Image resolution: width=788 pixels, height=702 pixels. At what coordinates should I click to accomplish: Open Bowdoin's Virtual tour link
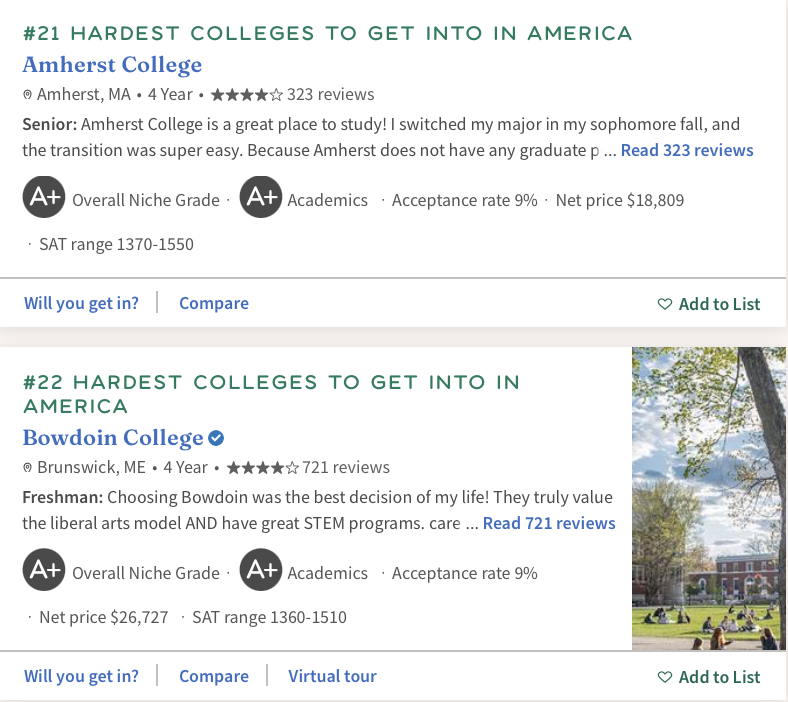332,676
